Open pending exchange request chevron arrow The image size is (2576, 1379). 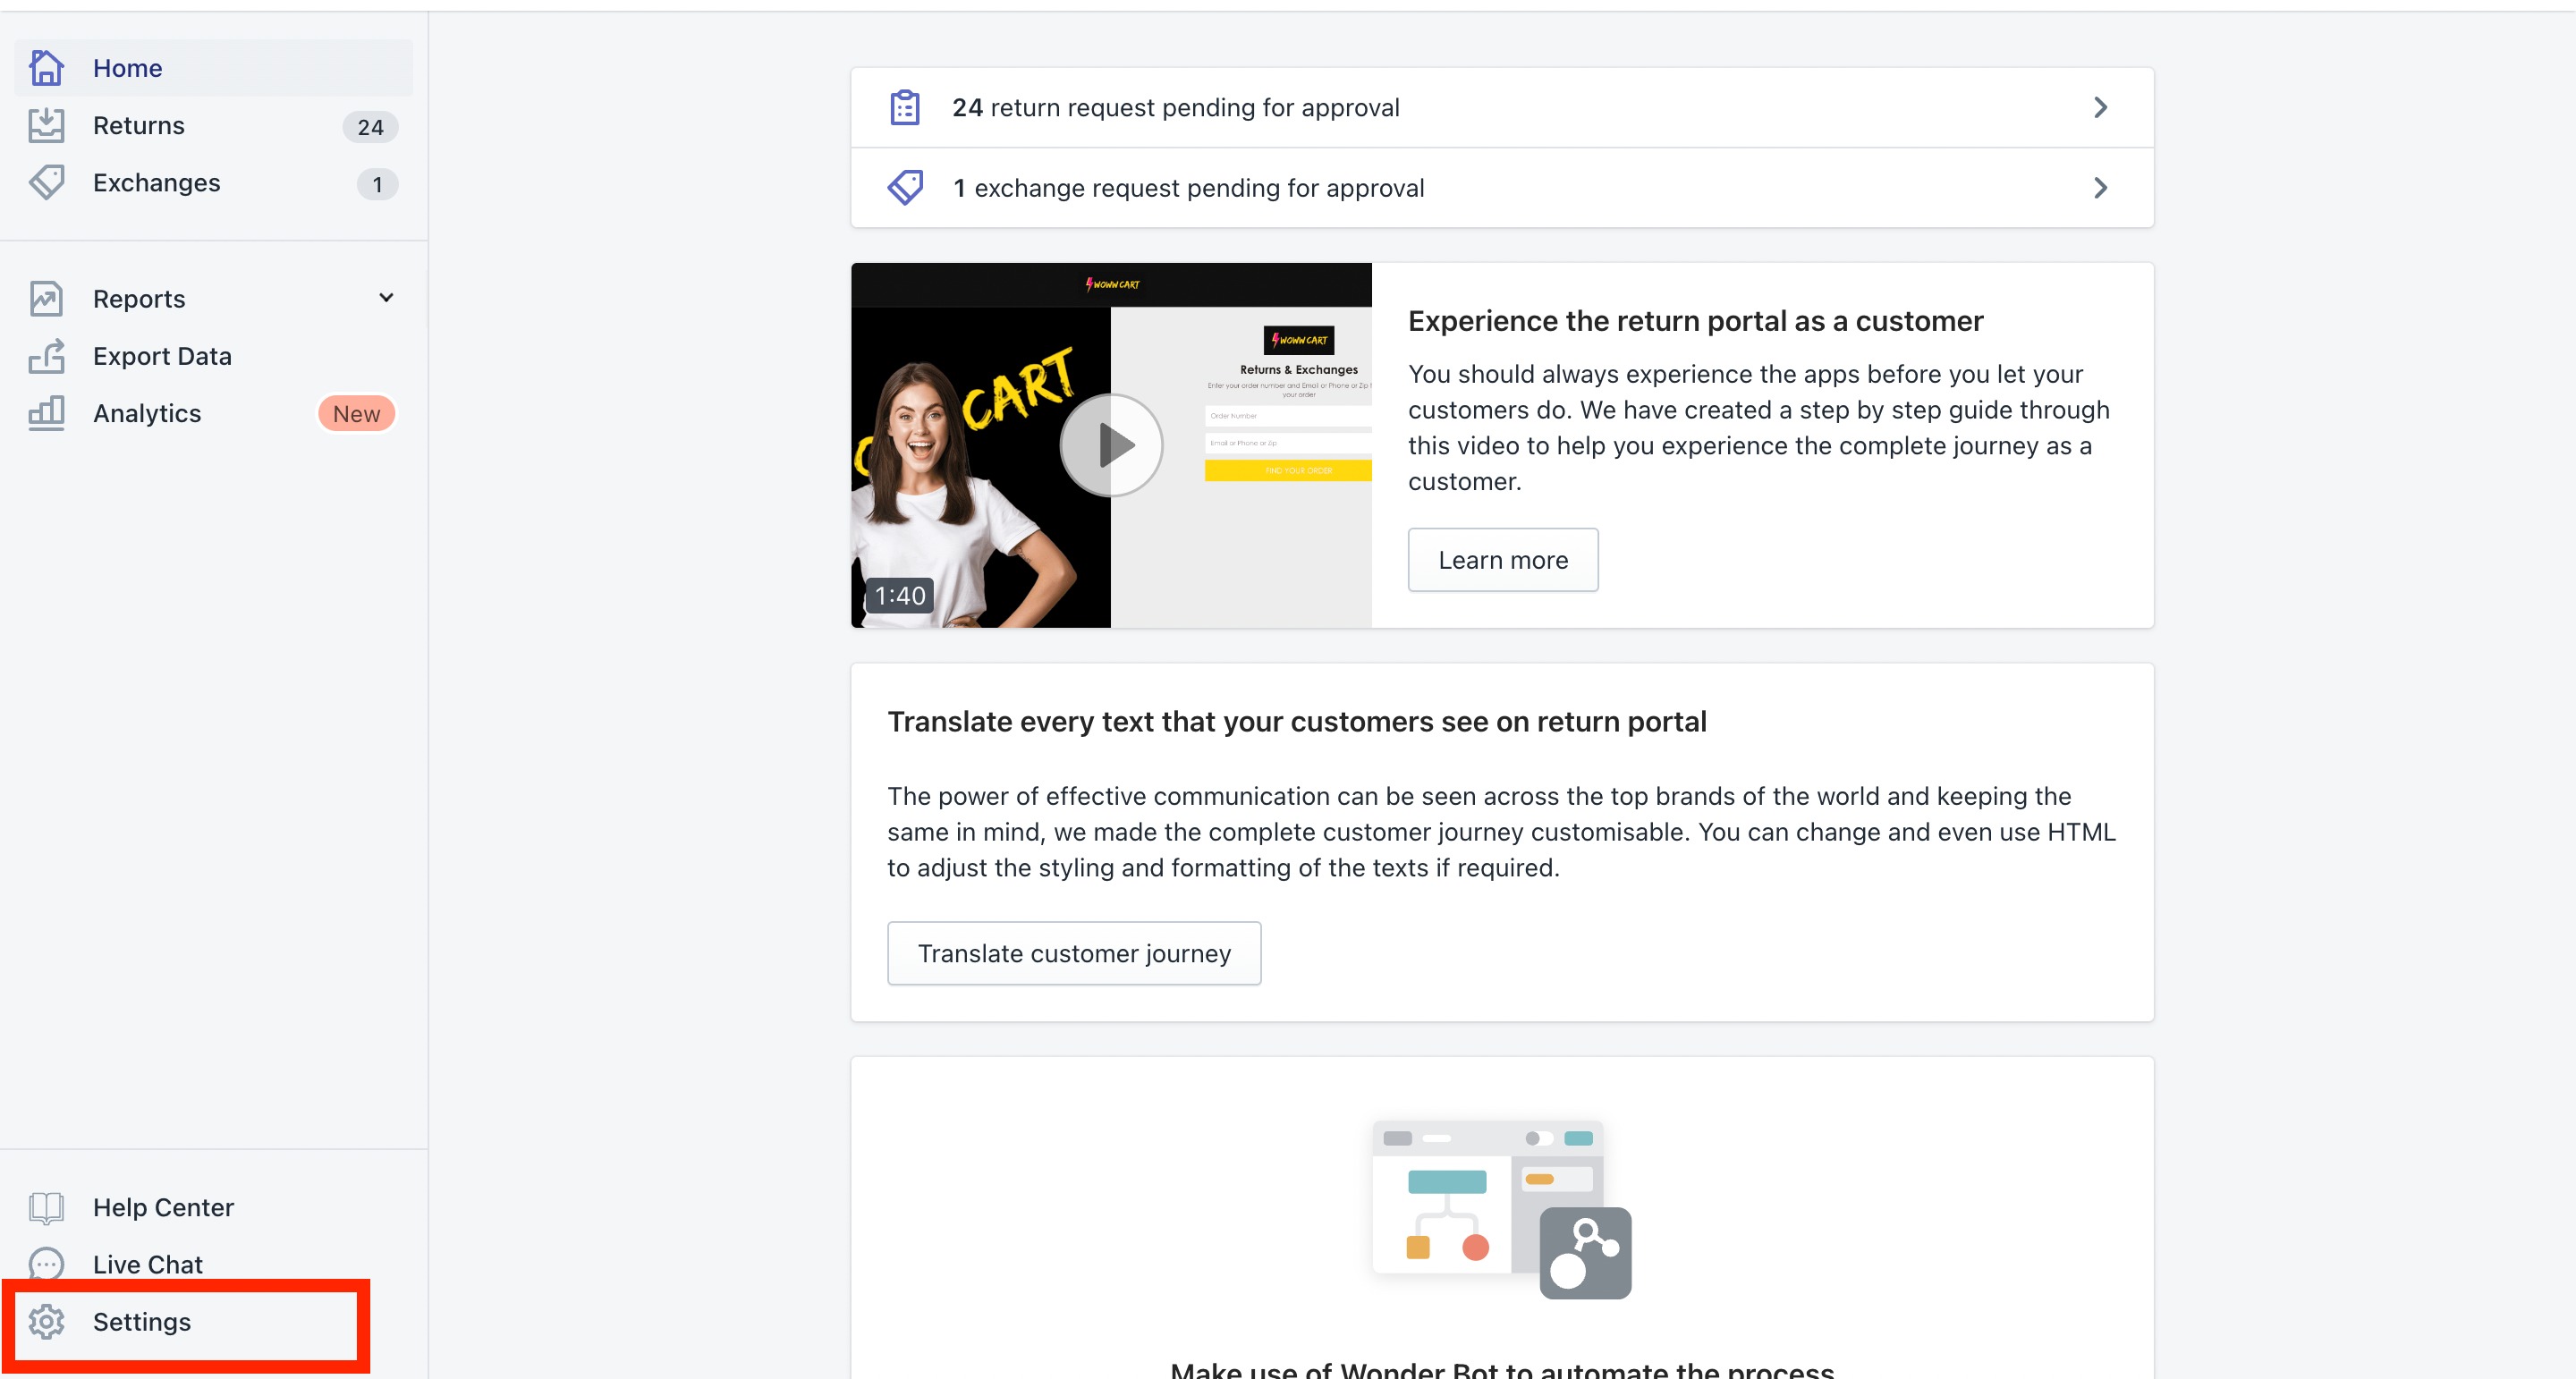(2100, 188)
